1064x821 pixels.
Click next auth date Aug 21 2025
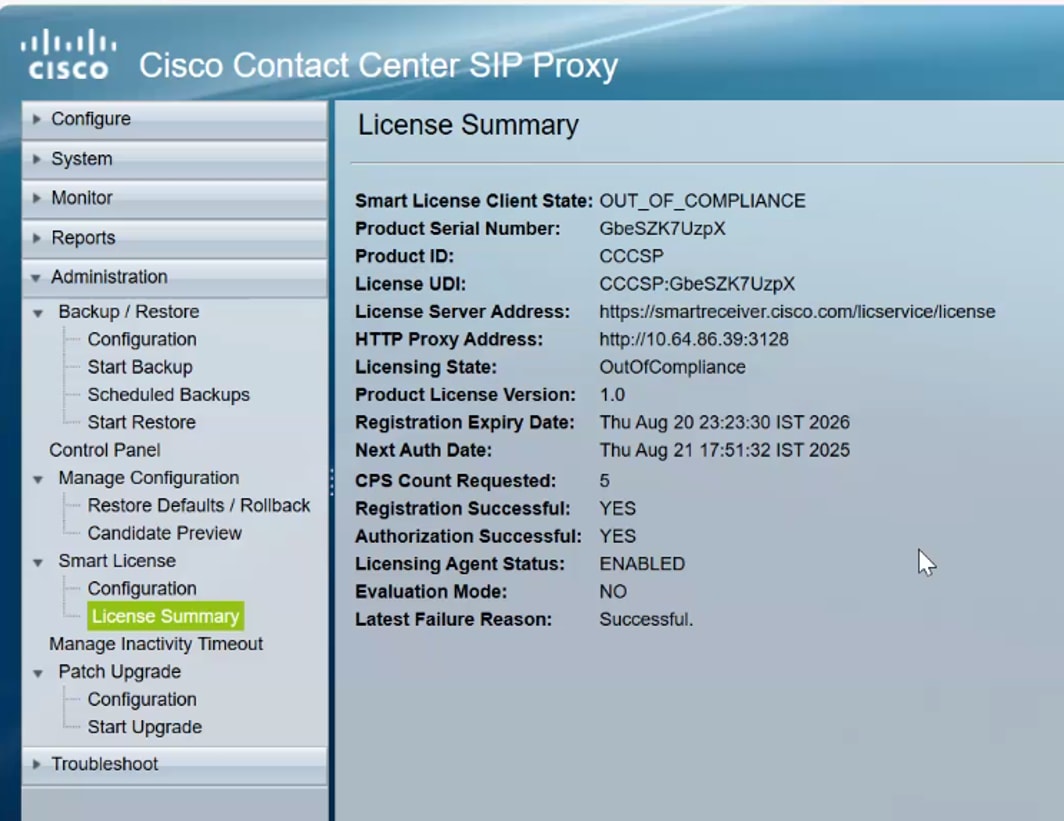725,450
